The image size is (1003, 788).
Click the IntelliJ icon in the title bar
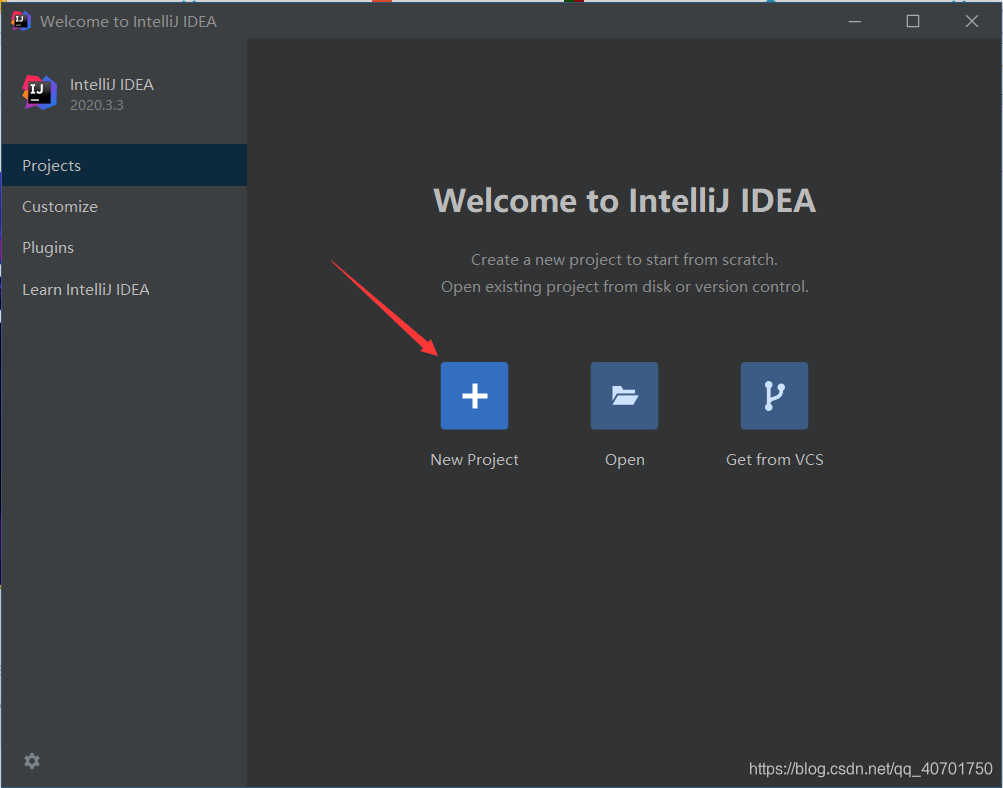point(20,20)
